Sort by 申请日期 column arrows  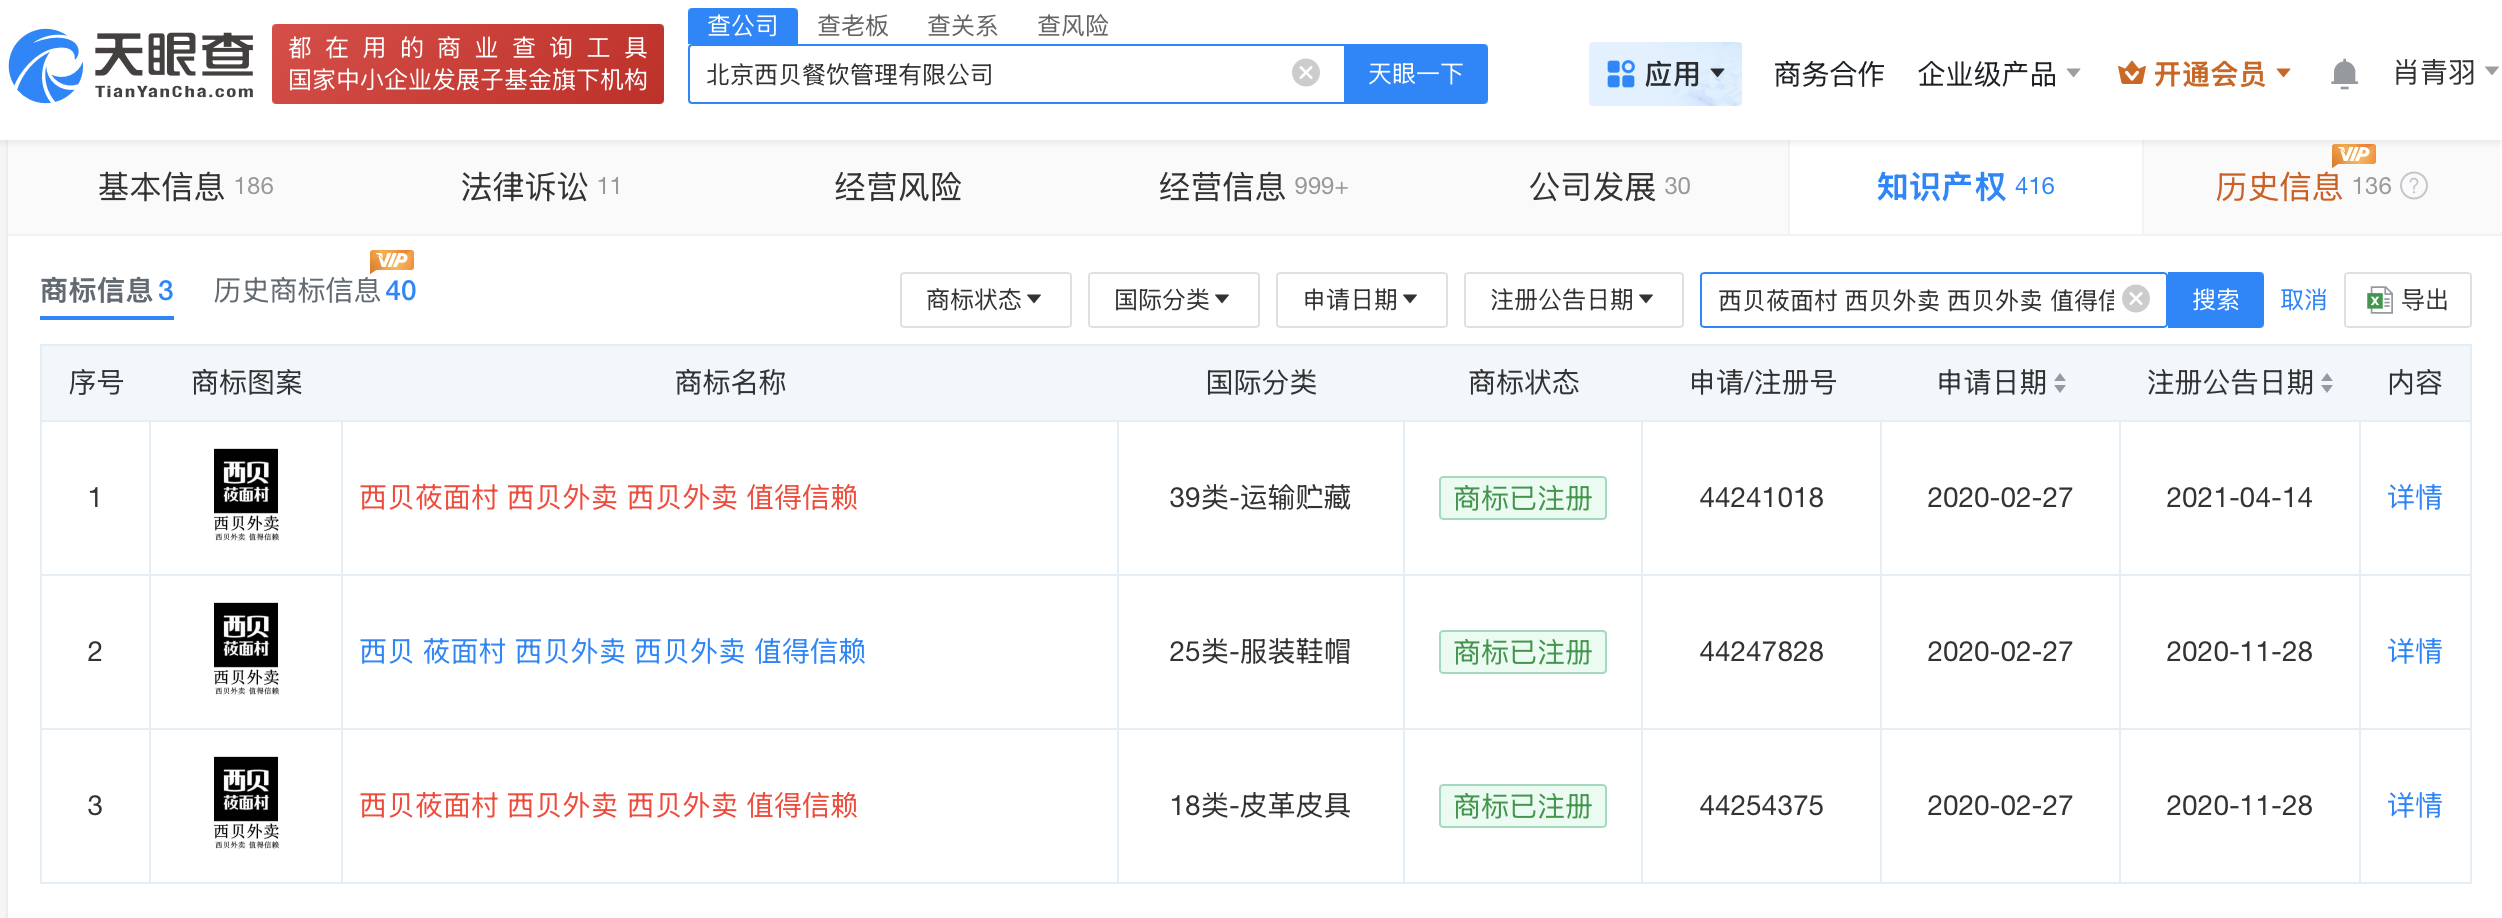2060,383
